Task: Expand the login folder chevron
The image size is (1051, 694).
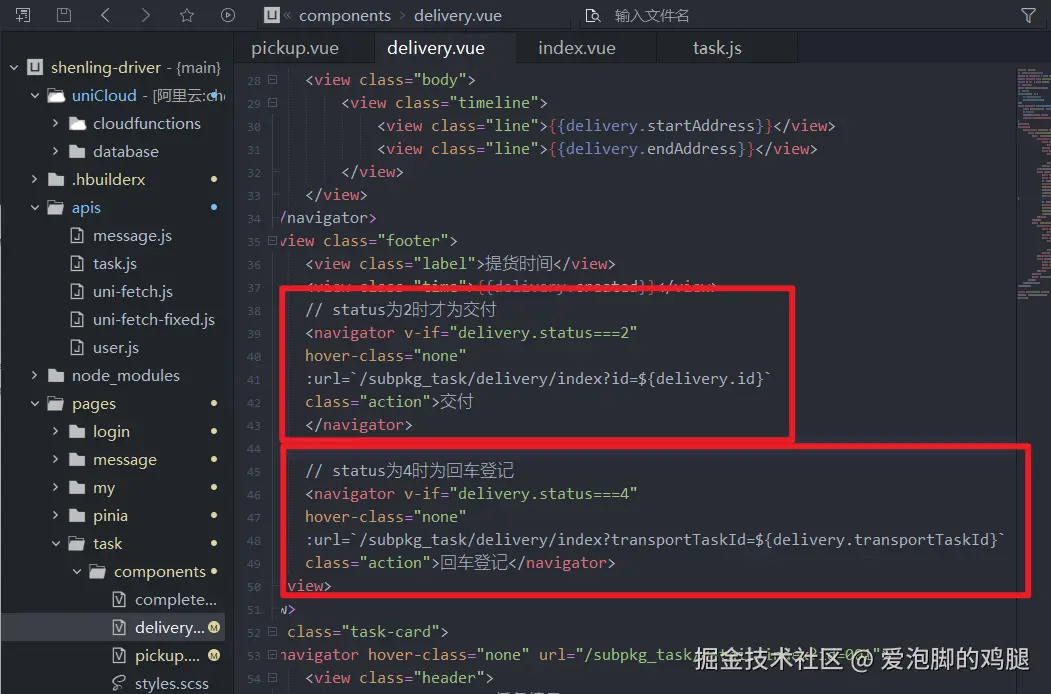Action: coord(56,432)
